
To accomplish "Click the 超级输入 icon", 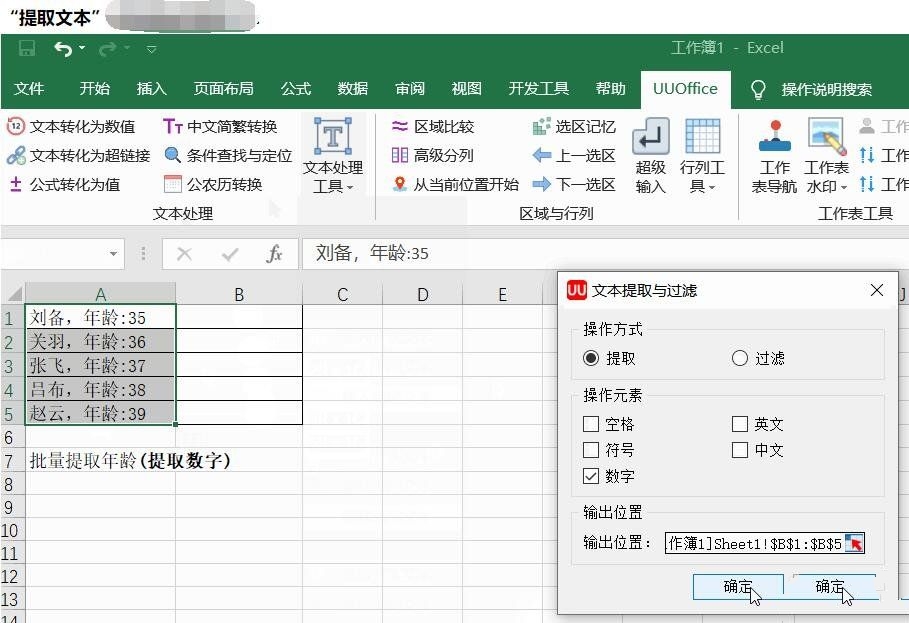I will point(650,137).
